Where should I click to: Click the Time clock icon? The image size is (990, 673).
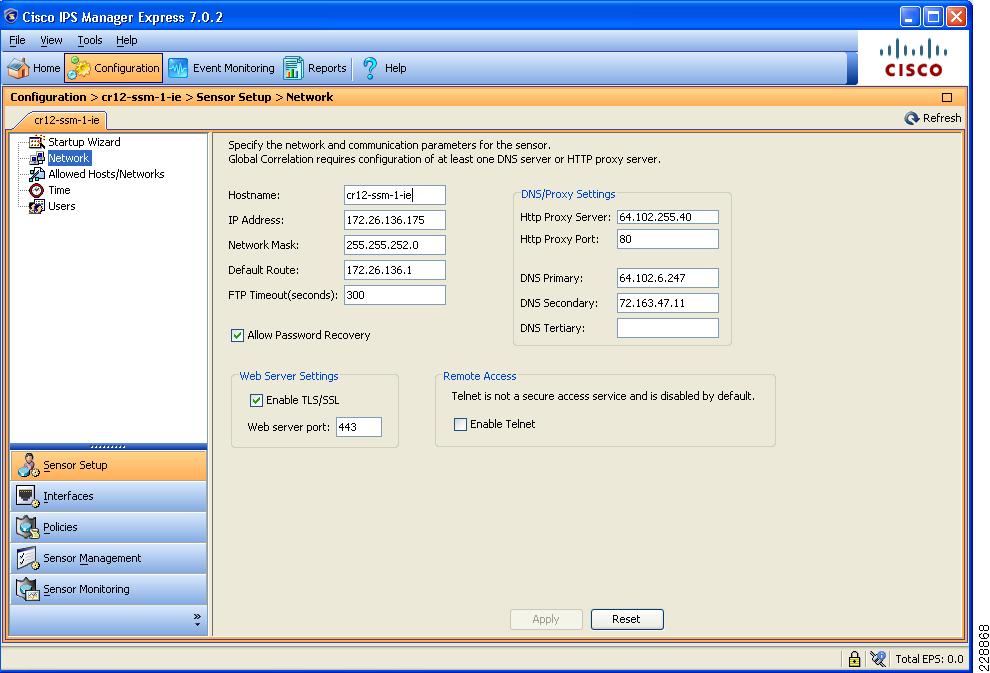(x=37, y=190)
